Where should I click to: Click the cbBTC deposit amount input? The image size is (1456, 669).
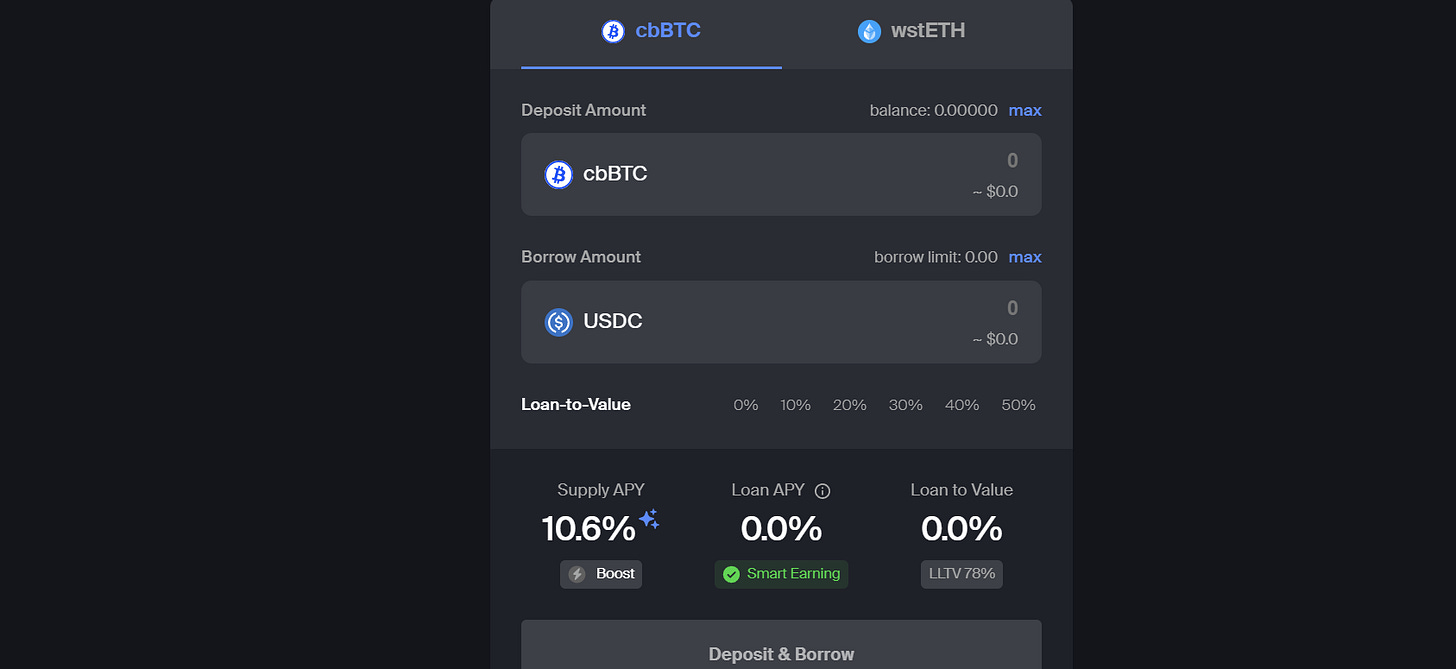coord(781,174)
